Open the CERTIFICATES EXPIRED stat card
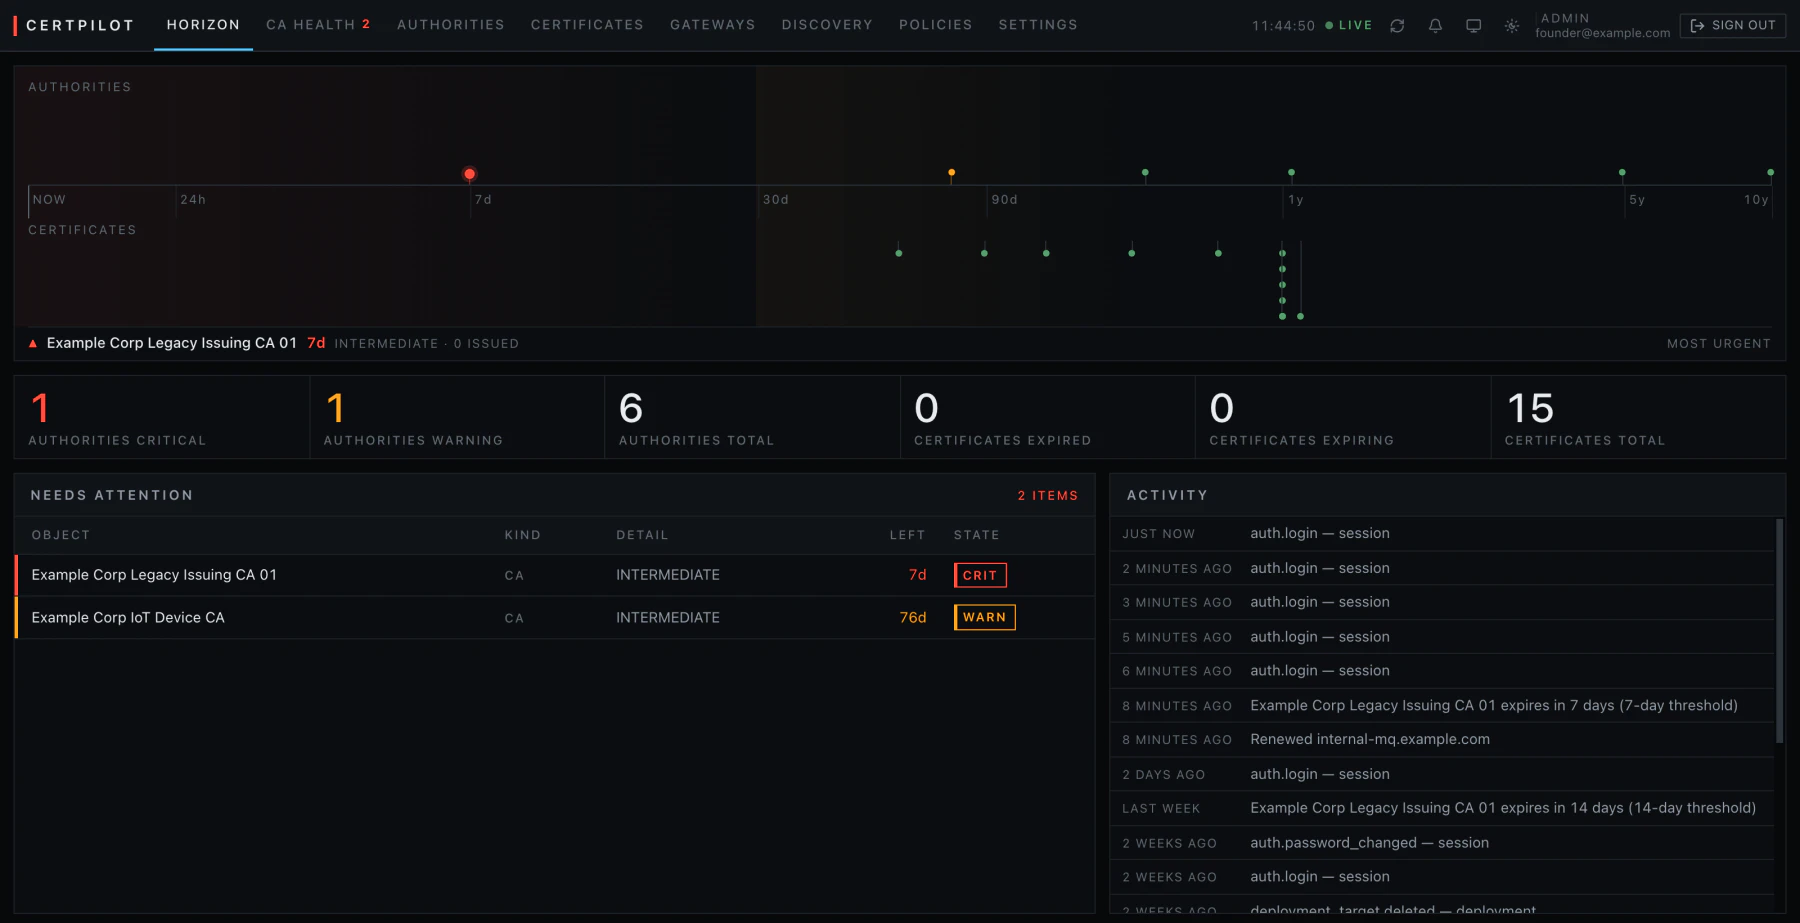 tap(1047, 417)
